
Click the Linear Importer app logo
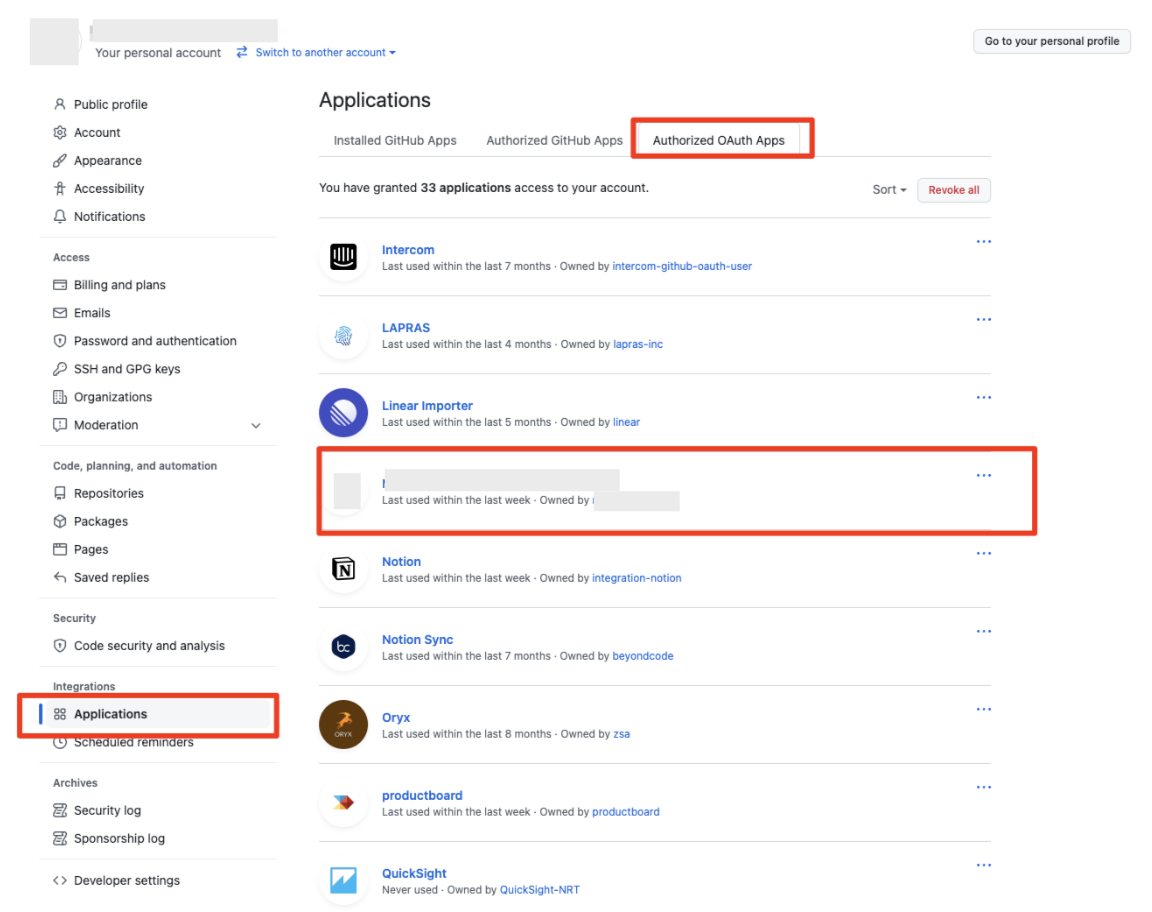click(x=343, y=412)
